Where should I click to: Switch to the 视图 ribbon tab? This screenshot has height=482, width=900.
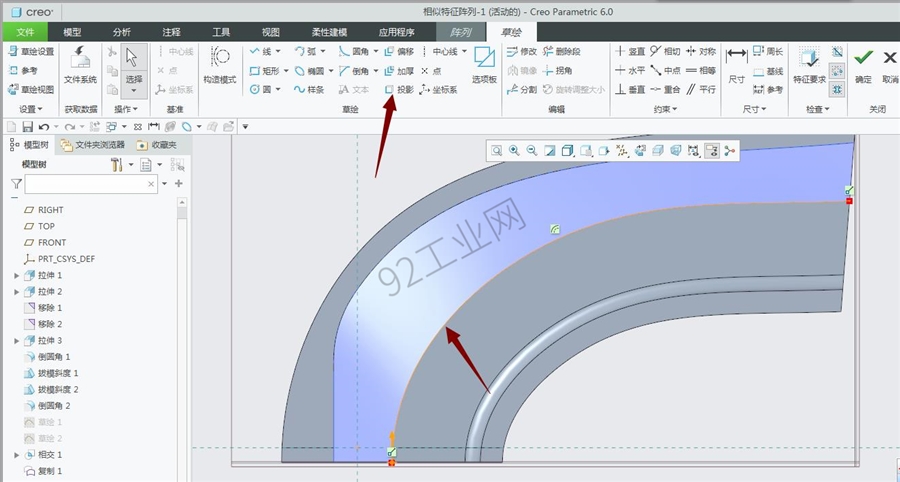click(270, 32)
